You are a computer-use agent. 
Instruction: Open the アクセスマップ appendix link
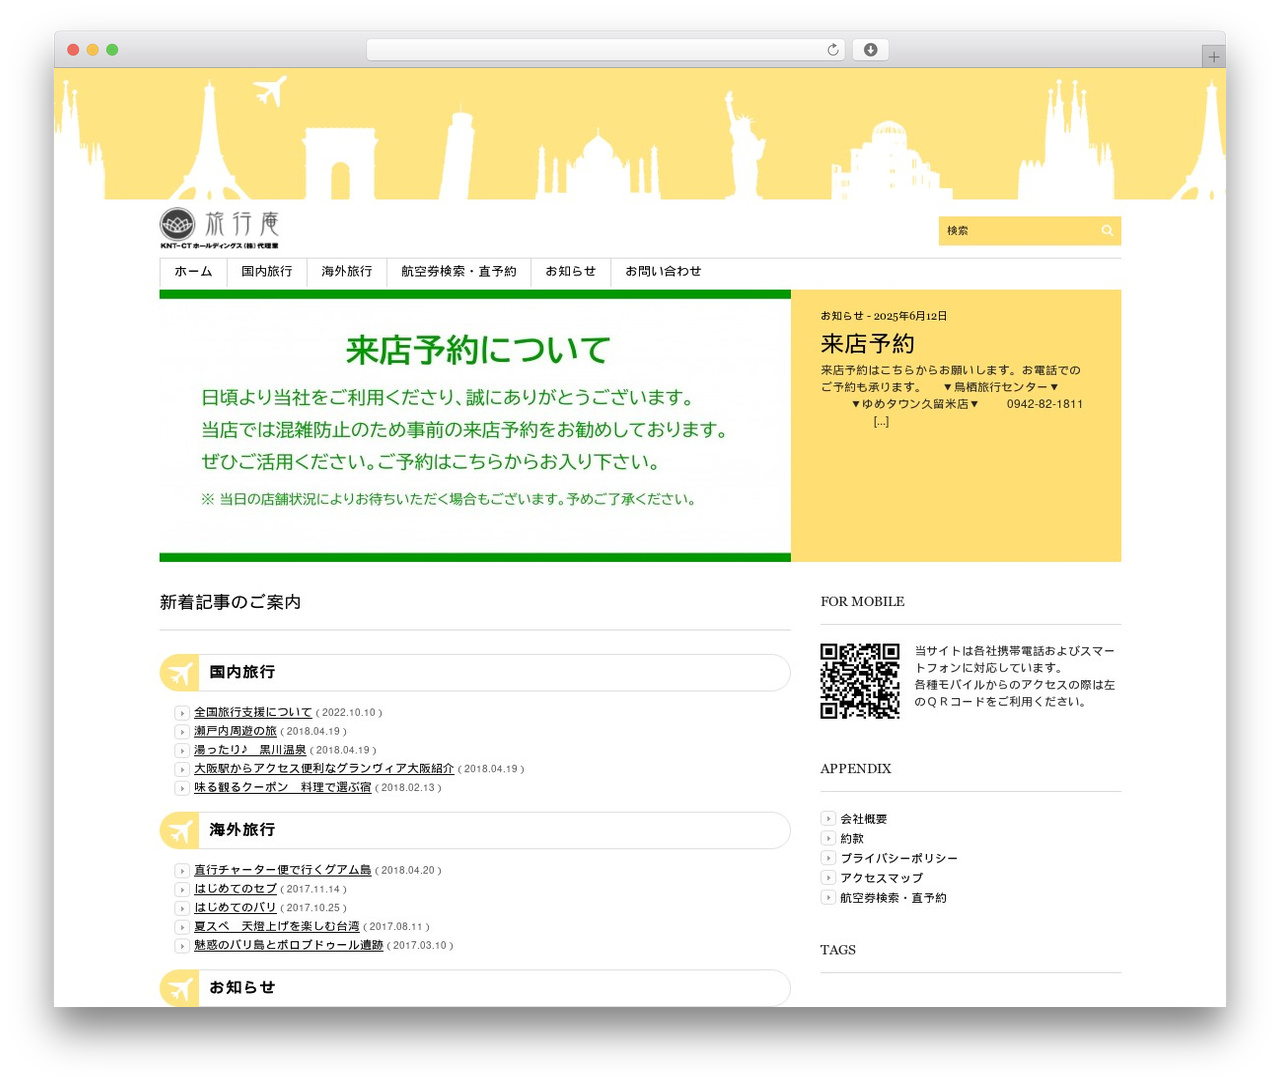(882, 878)
